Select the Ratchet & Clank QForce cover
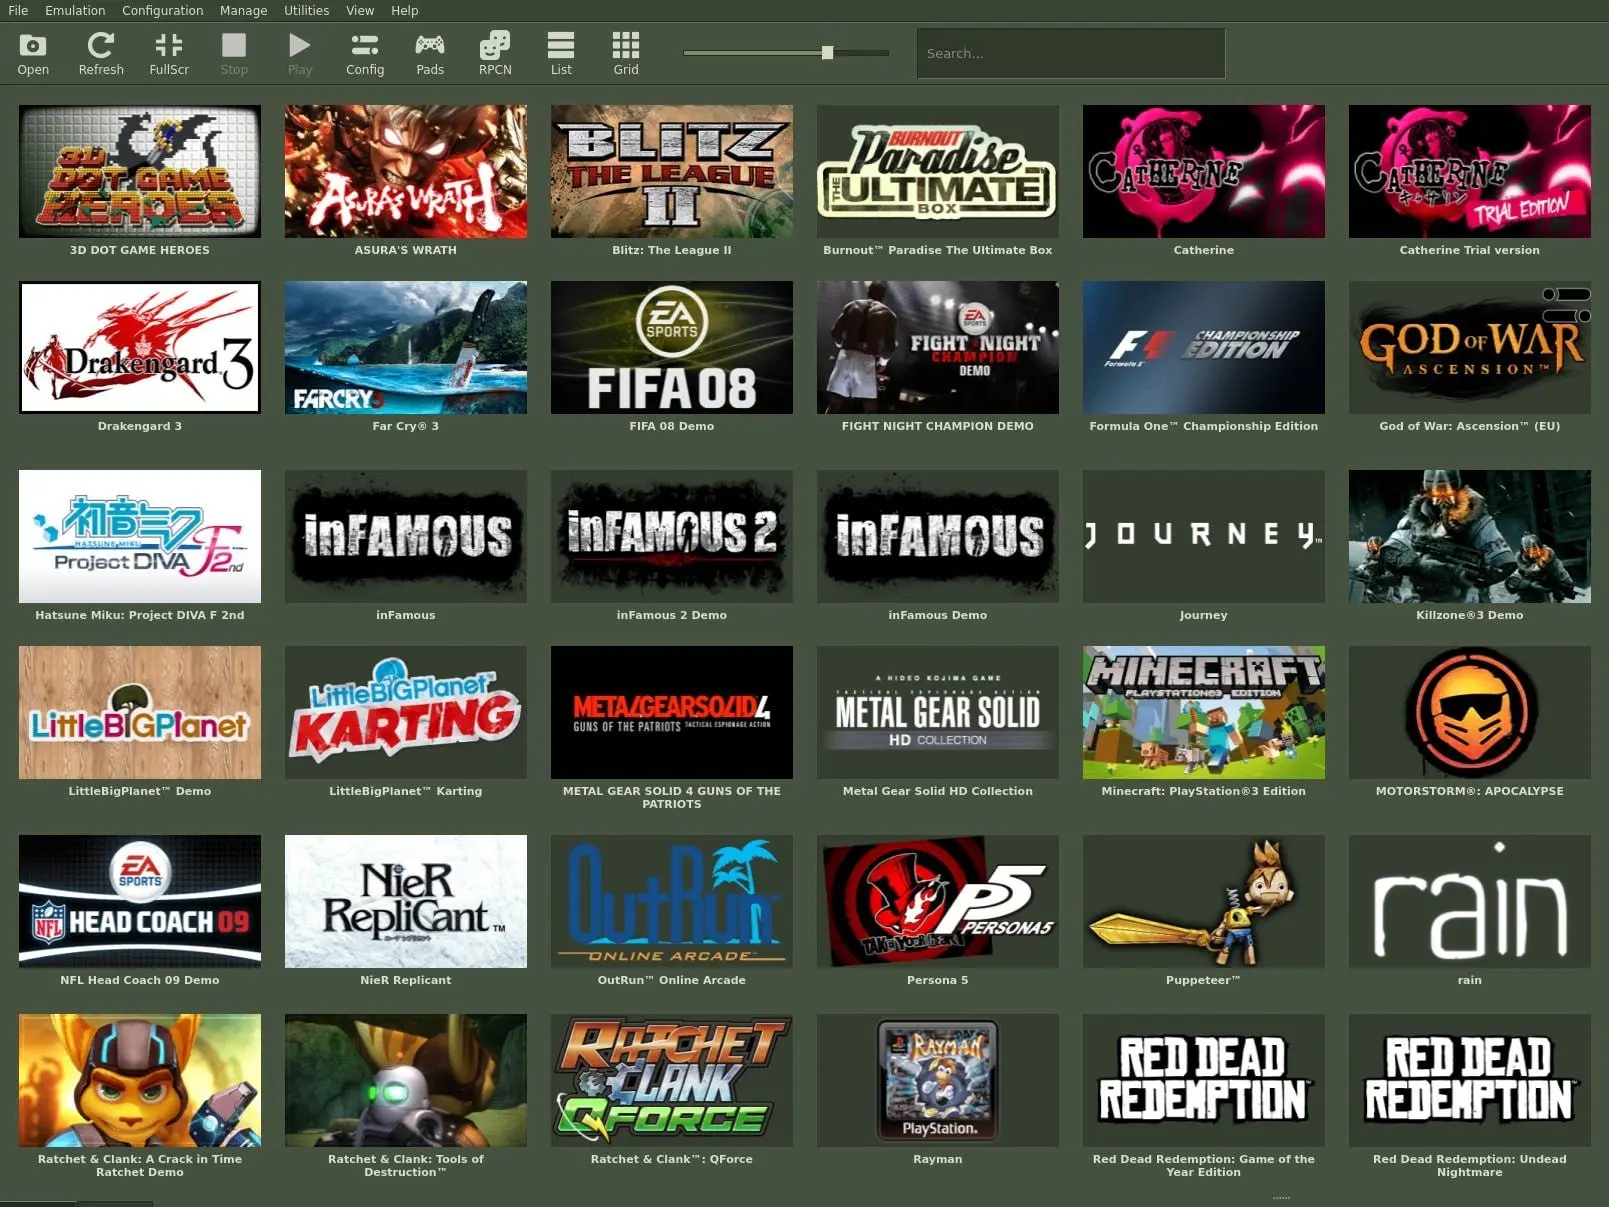The width and height of the screenshot is (1609, 1207). point(672,1080)
